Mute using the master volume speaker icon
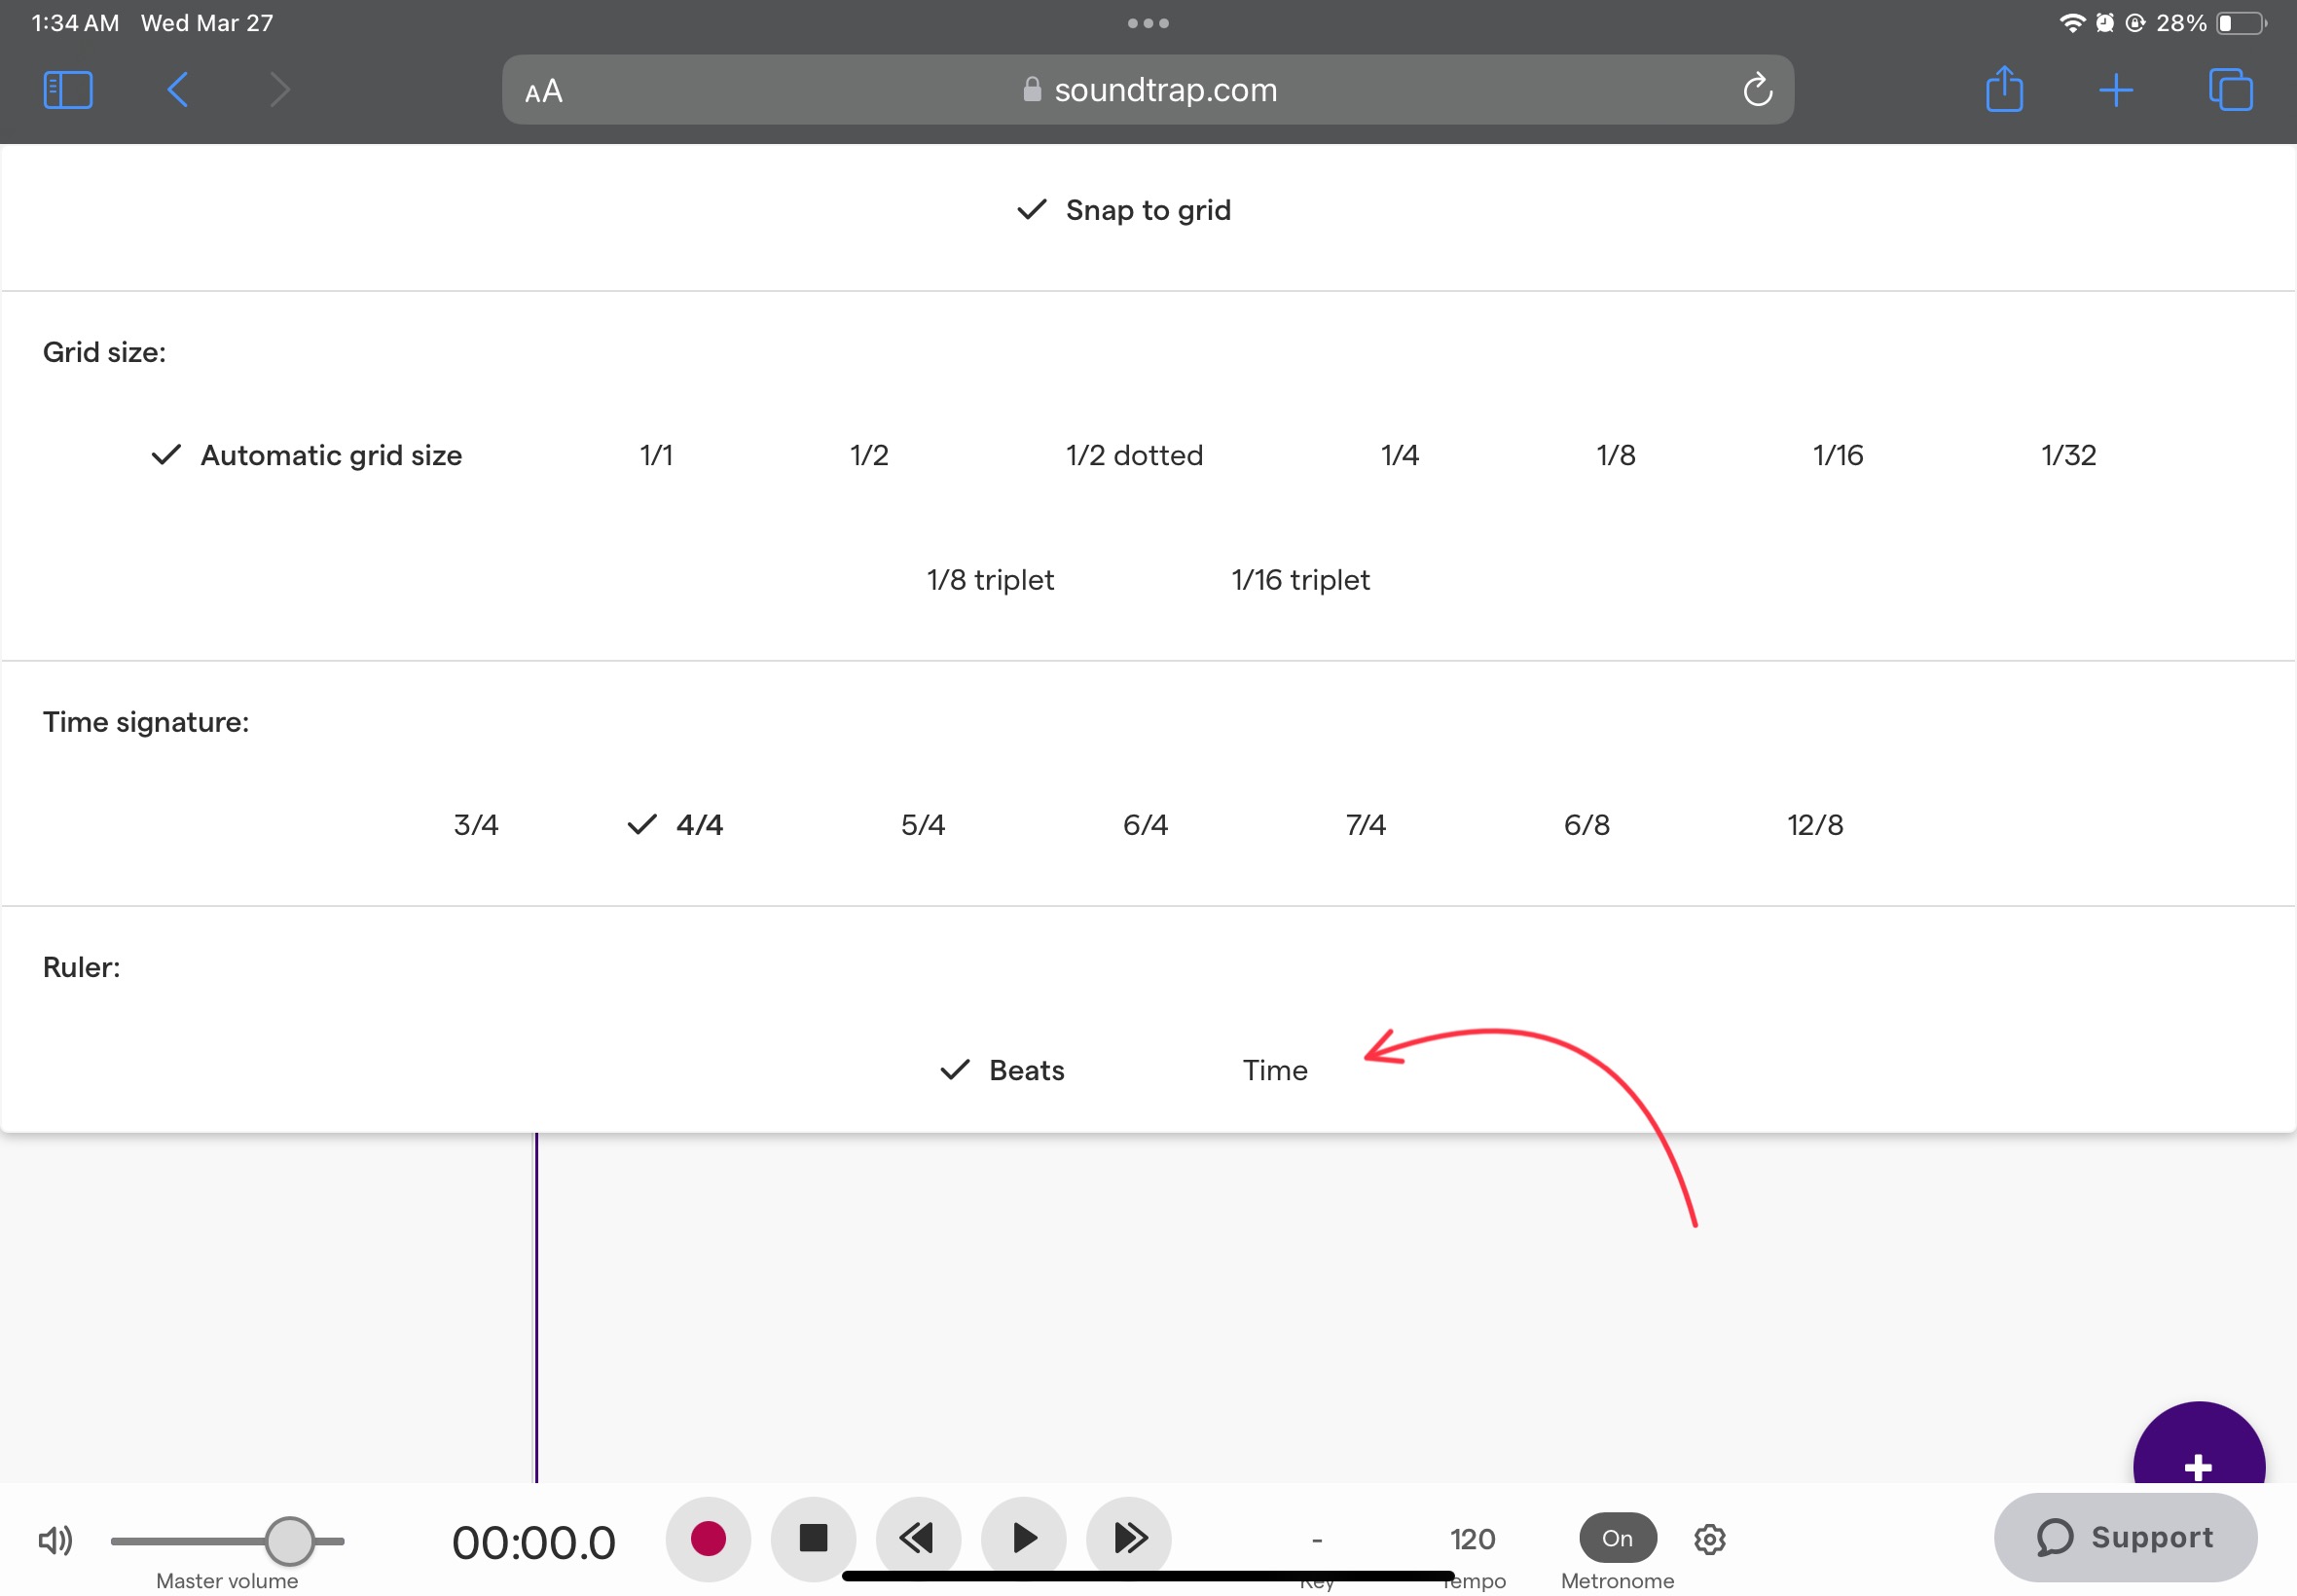 (x=55, y=1540)
